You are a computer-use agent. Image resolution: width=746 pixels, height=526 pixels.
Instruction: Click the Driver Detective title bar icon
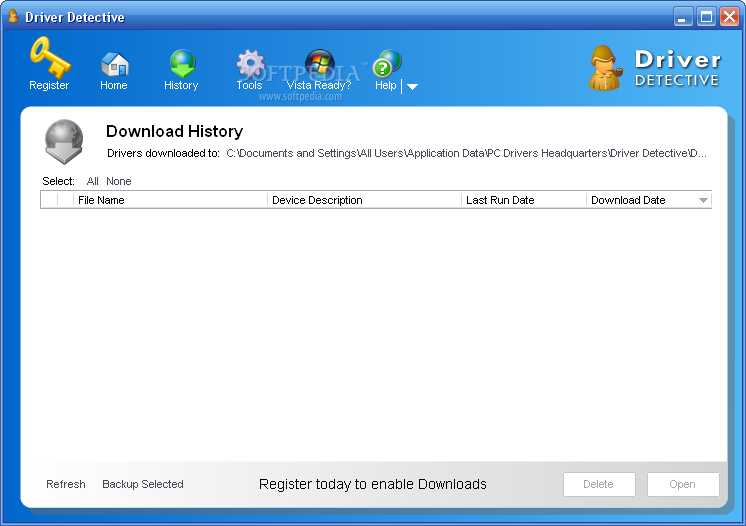pyautogui.click(x=14, y=17)
